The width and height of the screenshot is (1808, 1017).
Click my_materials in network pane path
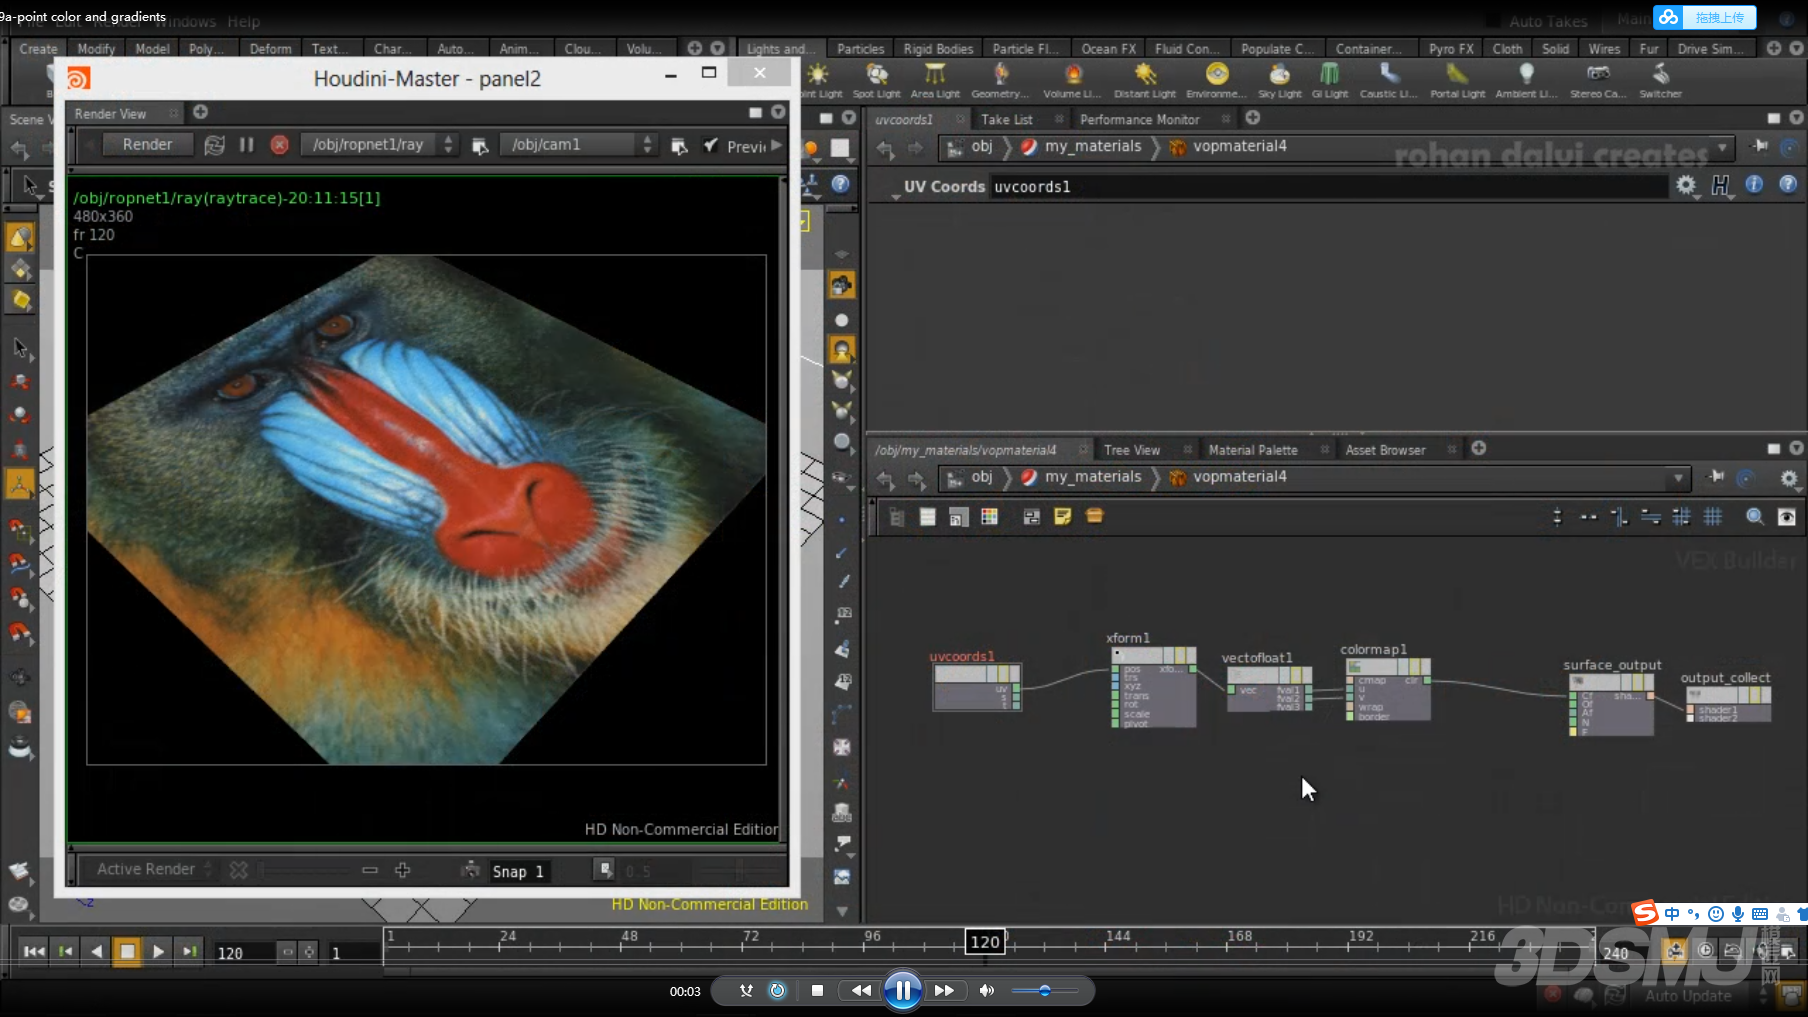point(1092,477)
